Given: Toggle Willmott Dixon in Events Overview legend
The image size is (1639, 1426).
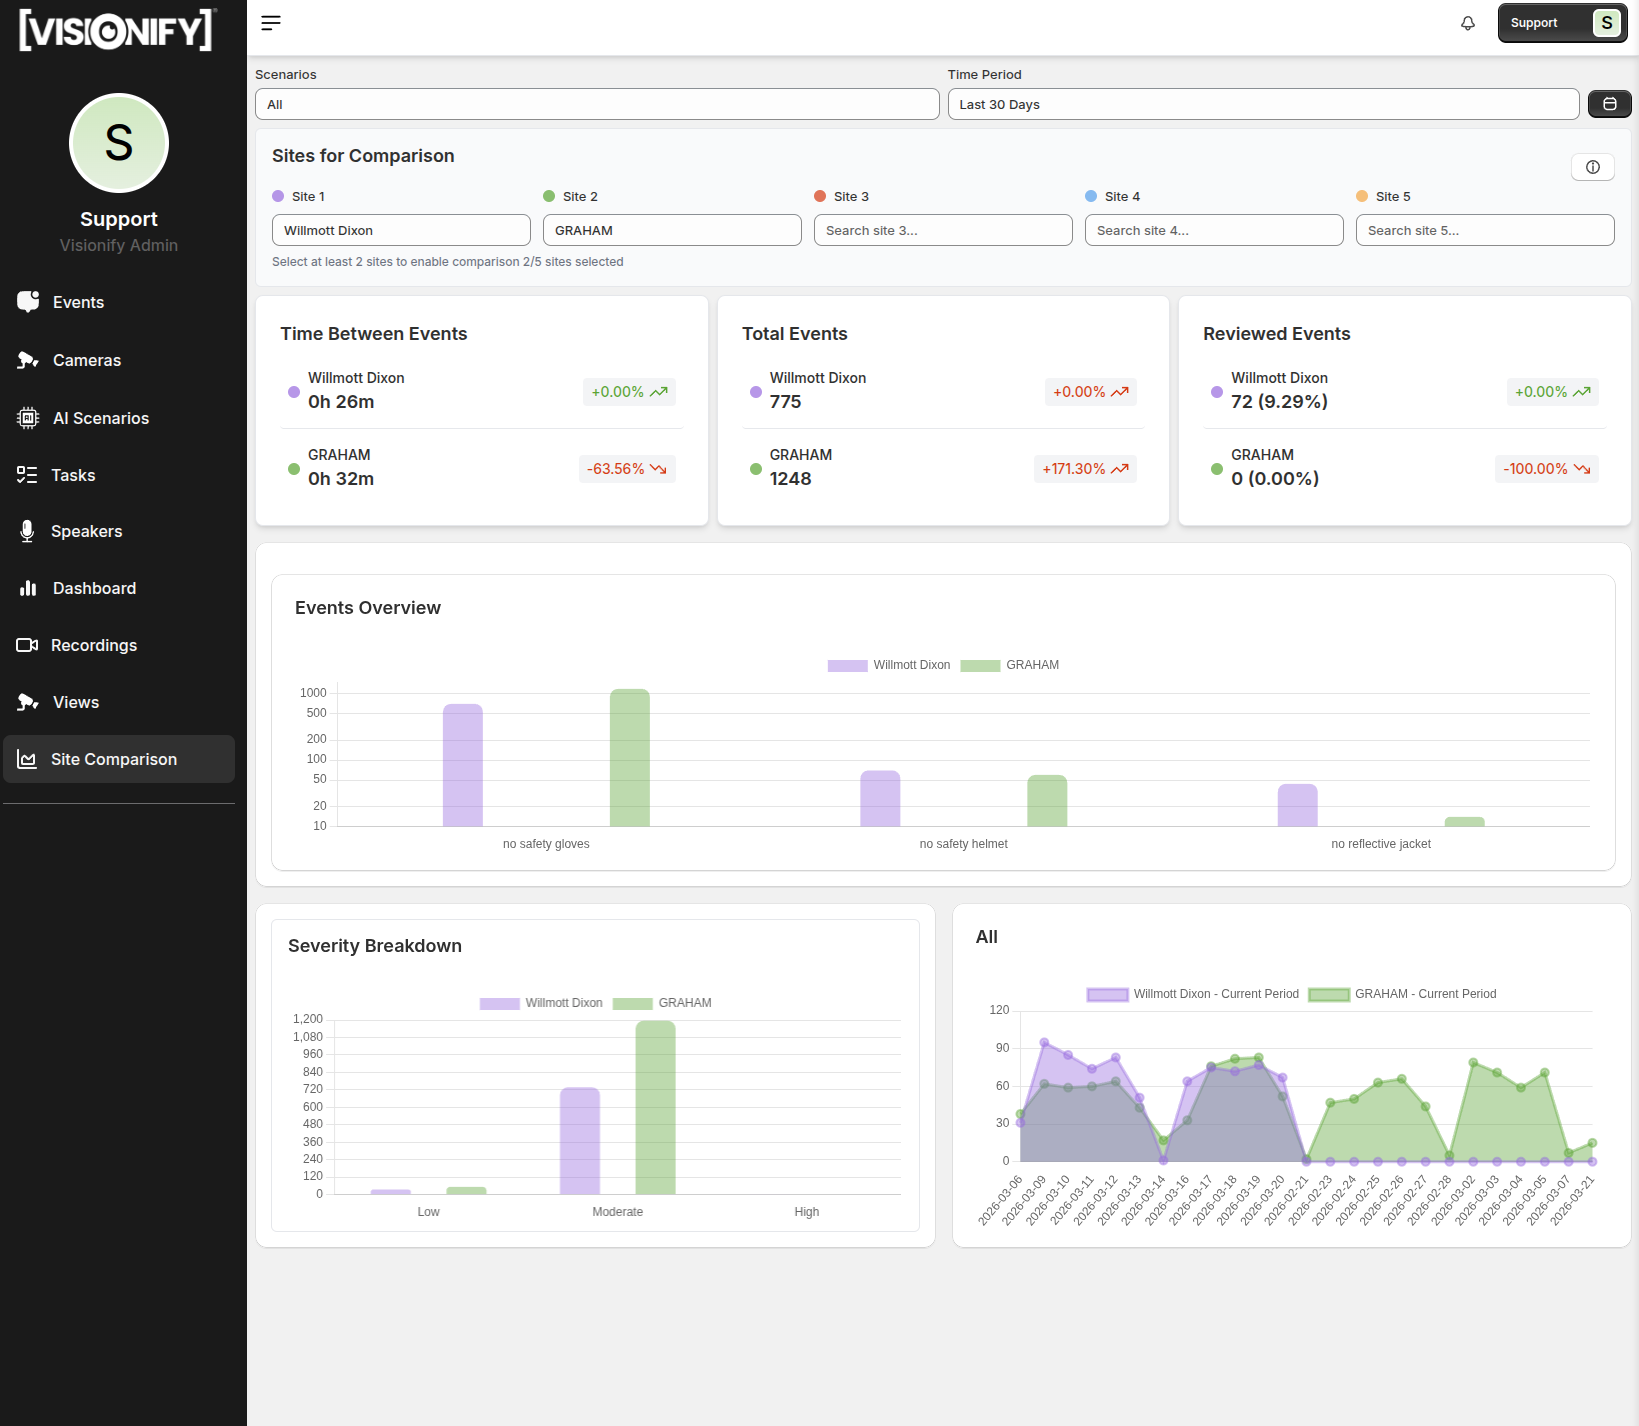Looking at the screenshot, I should [889, 665].
